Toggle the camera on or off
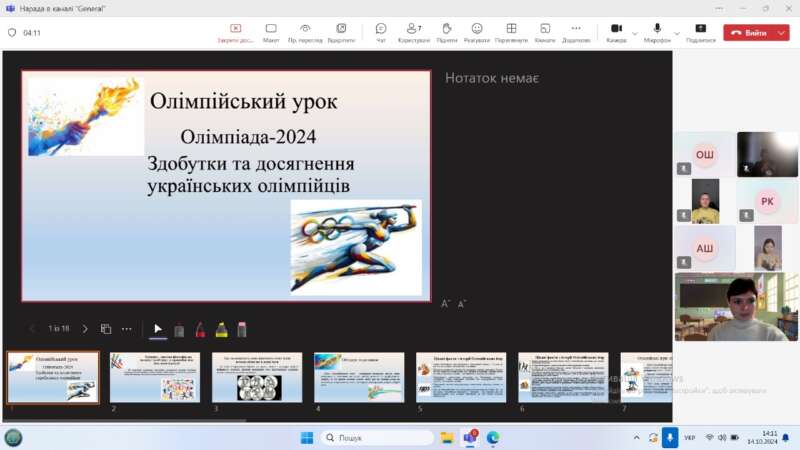Viewport: 800px width, 450px height. (x=616, y=31)
